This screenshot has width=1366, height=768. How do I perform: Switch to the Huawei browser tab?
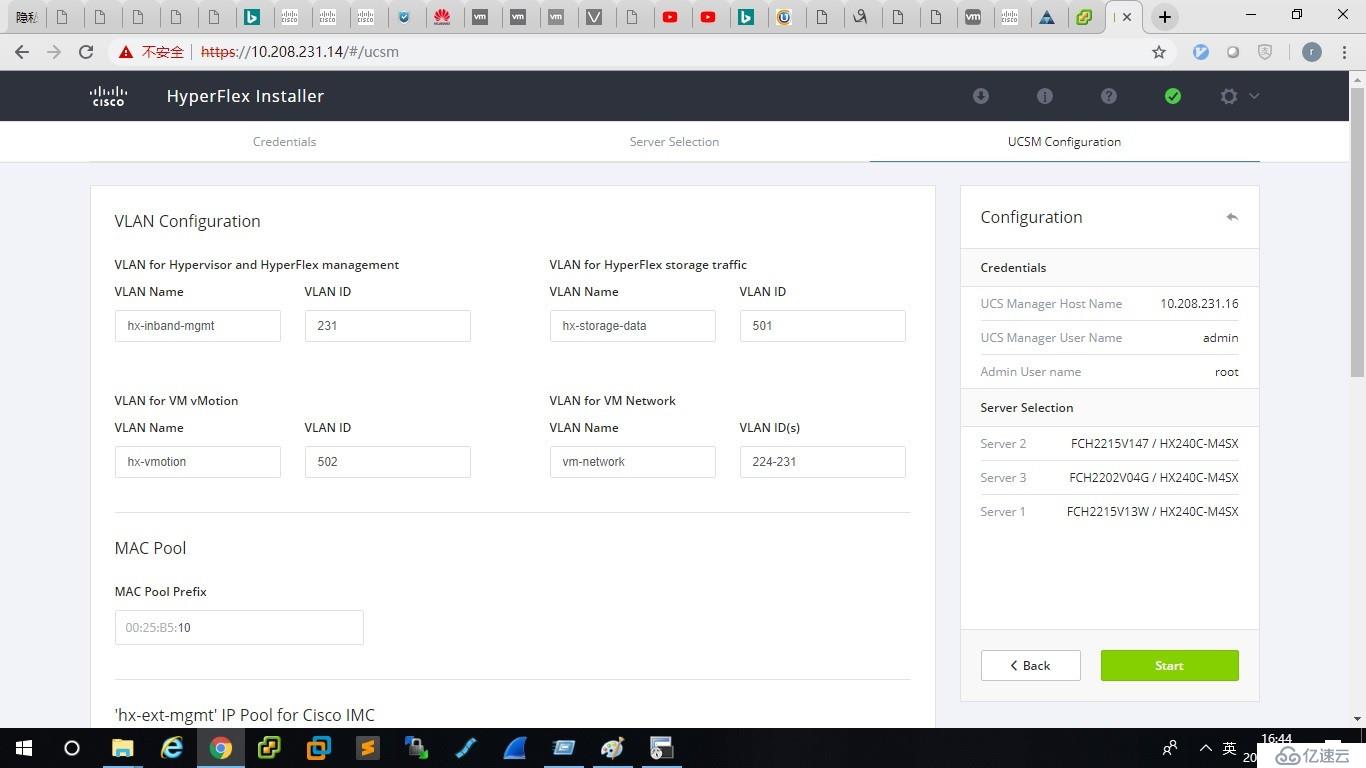pyautogui.click(x=442, y=17)
